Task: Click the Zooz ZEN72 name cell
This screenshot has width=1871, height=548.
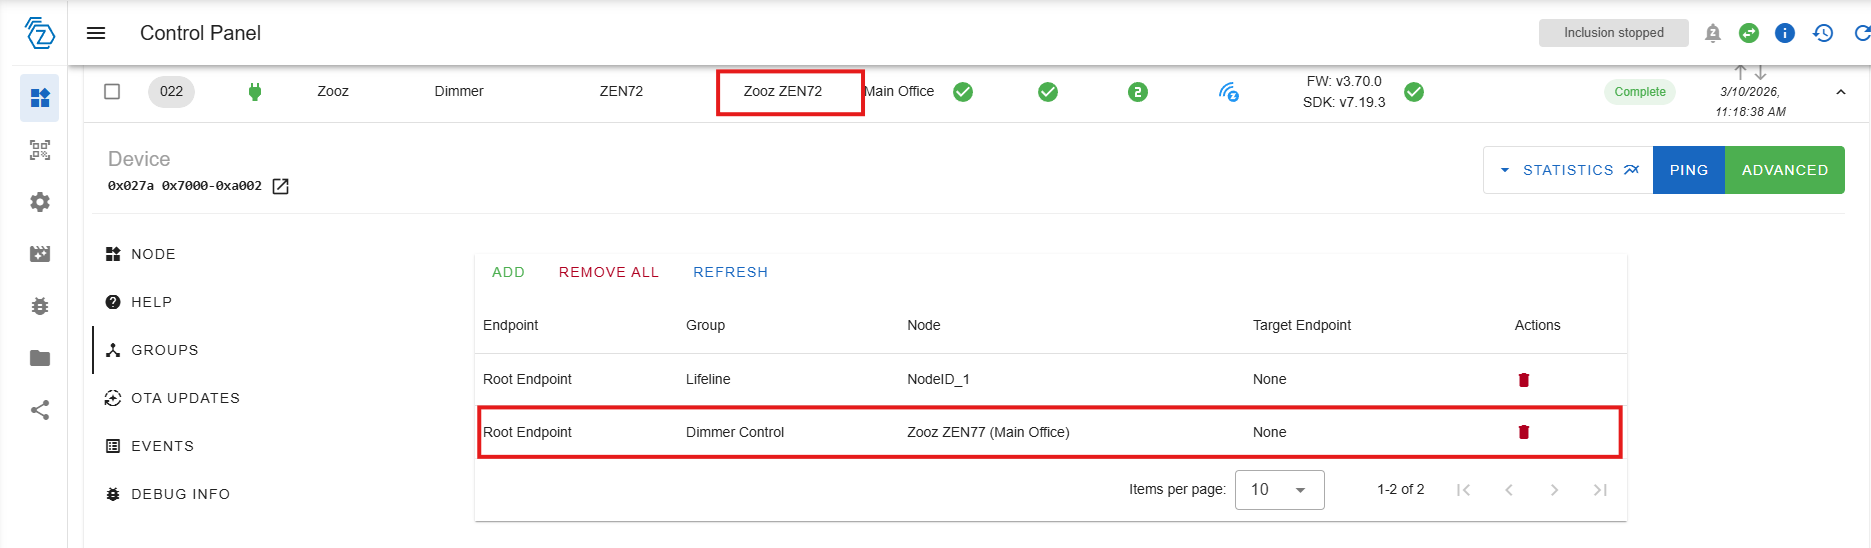Action: point(783,91)
